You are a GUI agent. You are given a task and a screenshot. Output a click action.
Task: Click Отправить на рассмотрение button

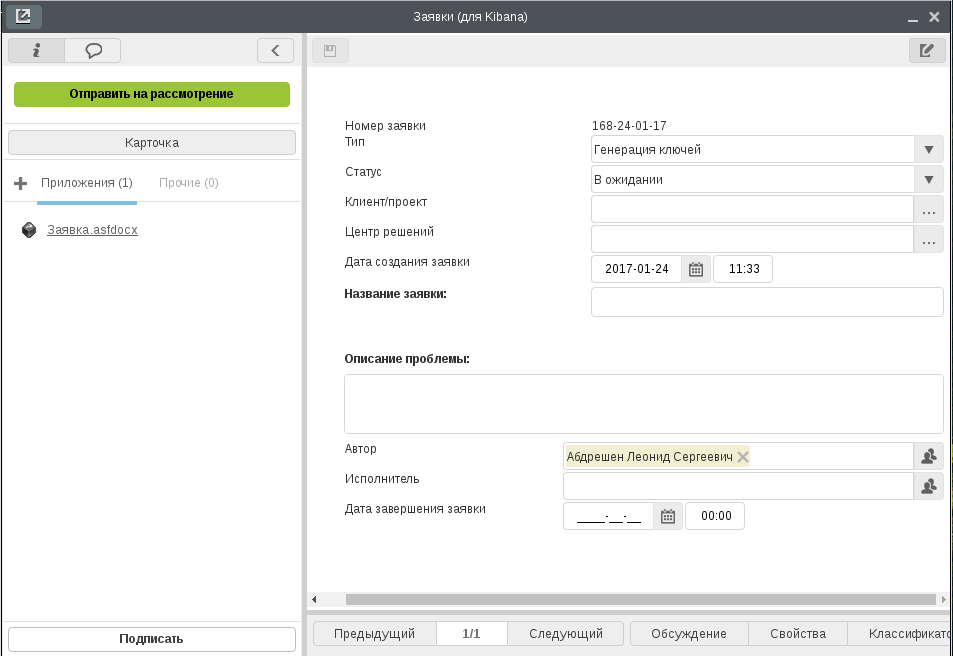151,94
